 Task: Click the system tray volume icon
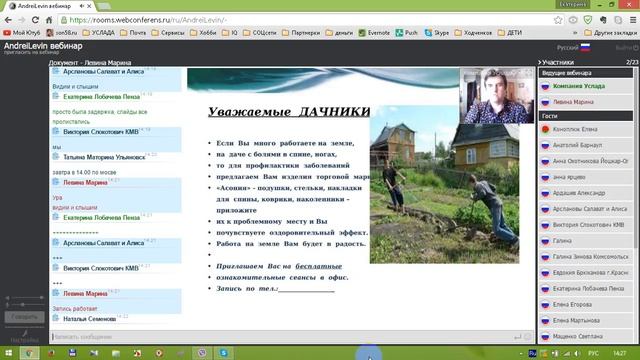577,353
